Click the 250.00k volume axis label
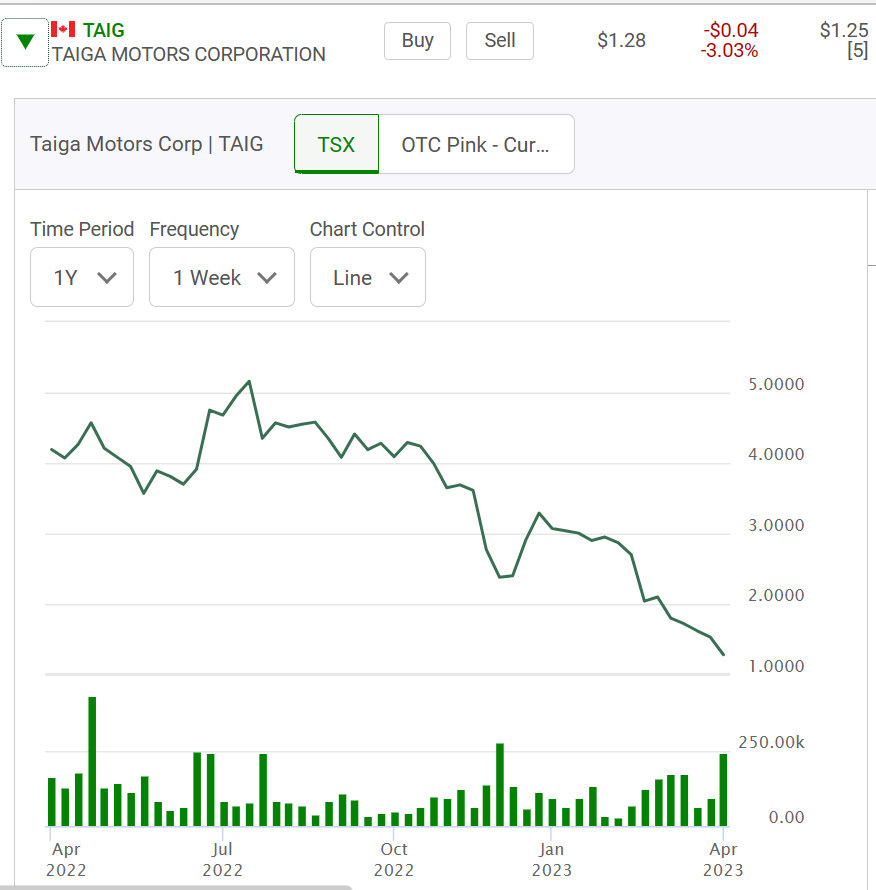Viewport: 876px width, 890px height. point(771,742)
